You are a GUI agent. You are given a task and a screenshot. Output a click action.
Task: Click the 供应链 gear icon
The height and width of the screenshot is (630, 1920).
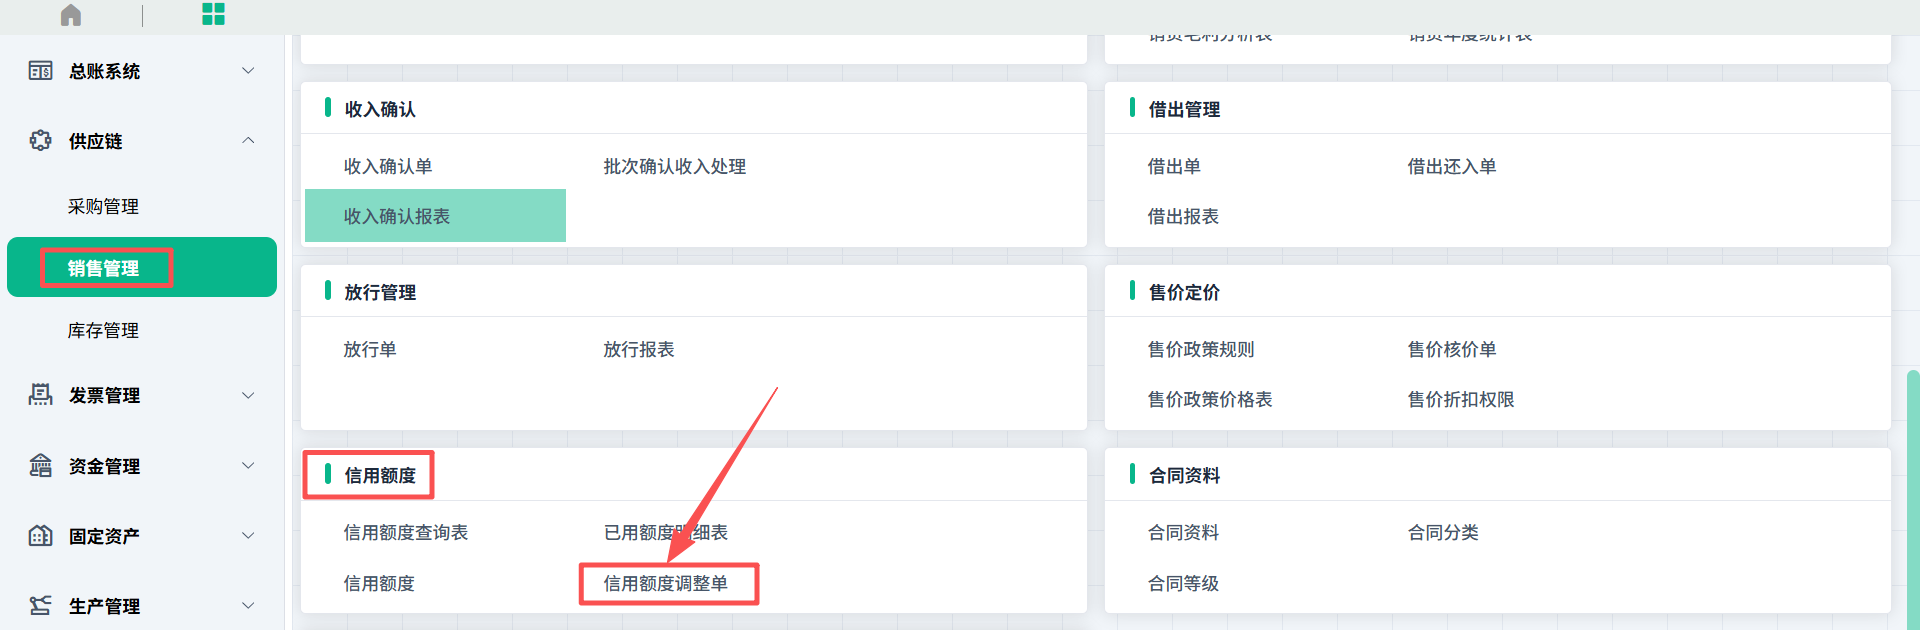click(x=41, y=141)
